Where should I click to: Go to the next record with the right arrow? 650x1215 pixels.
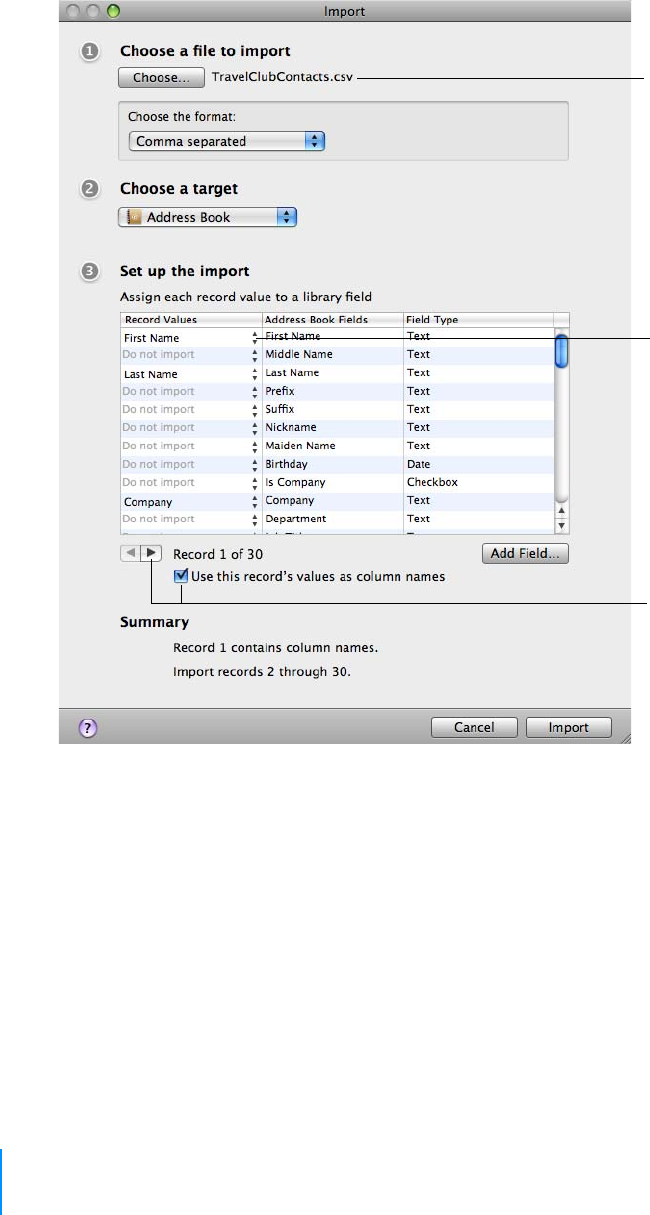coord(152,552)
